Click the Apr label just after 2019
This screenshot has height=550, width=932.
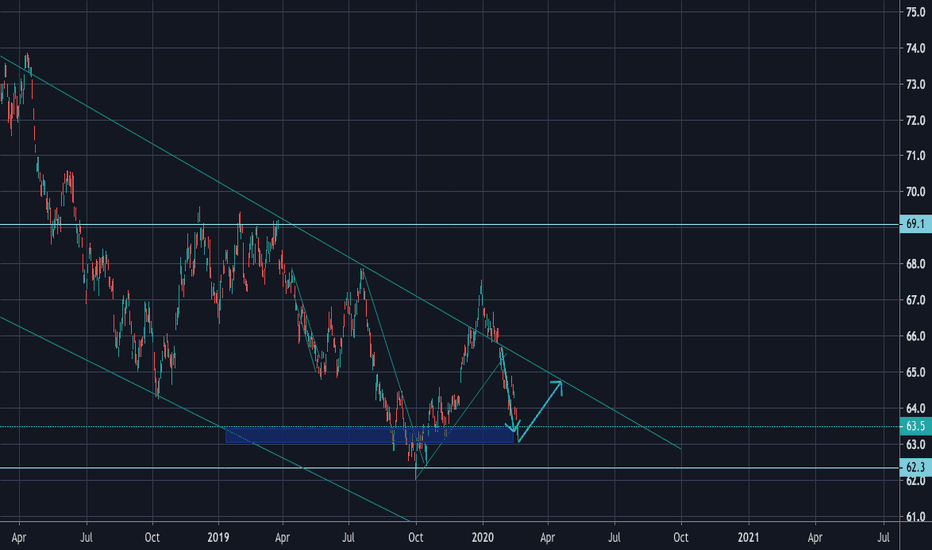(282, 538)
